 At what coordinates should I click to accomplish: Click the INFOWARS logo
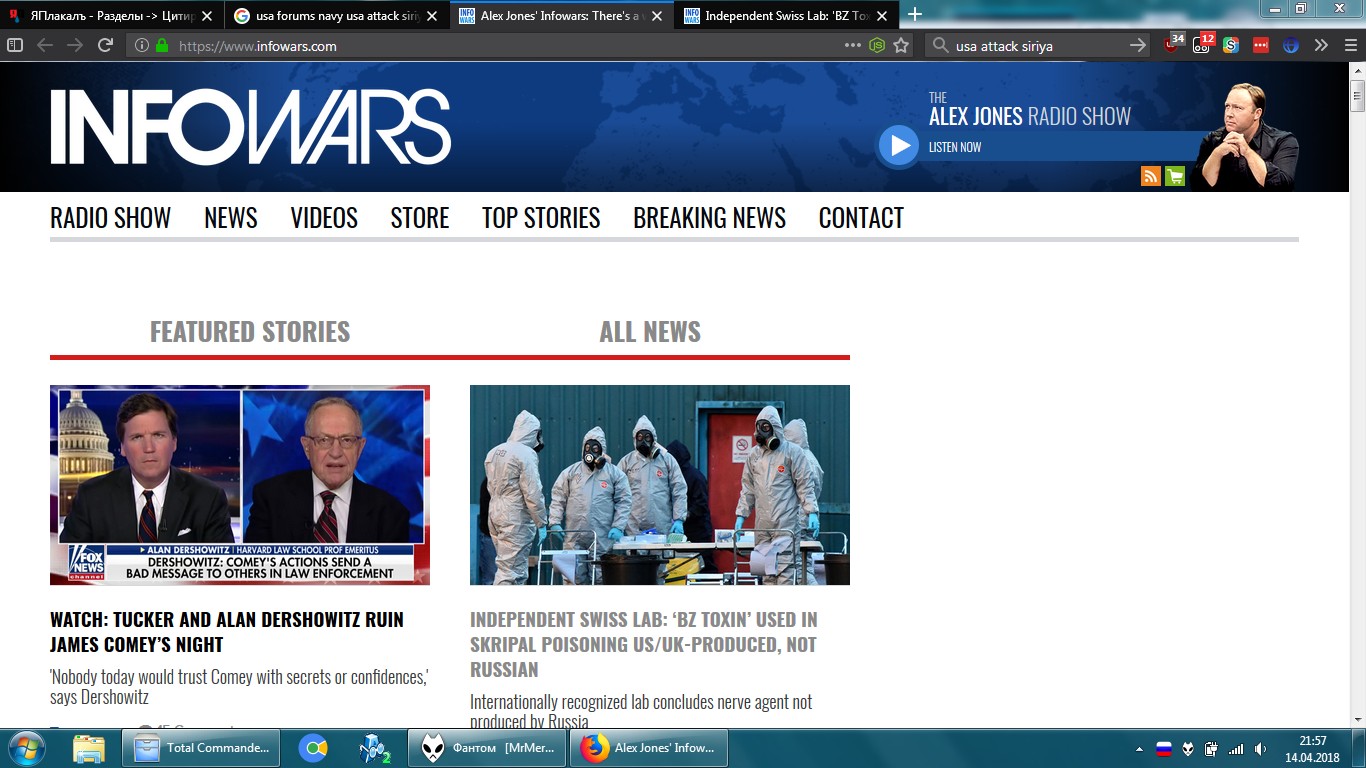pos(251,127)
